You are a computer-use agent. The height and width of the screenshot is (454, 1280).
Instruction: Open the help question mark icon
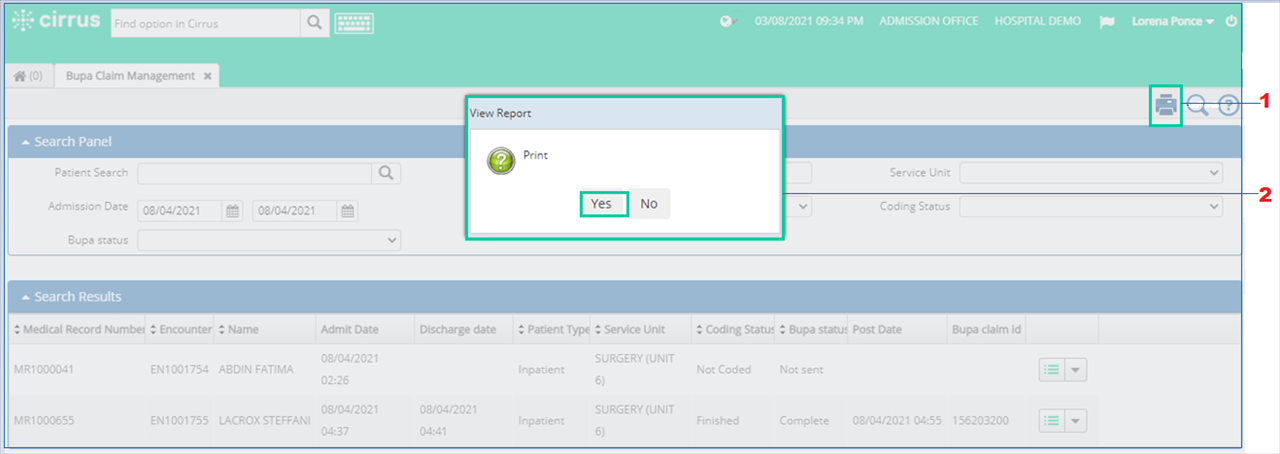coord(1228,105)
